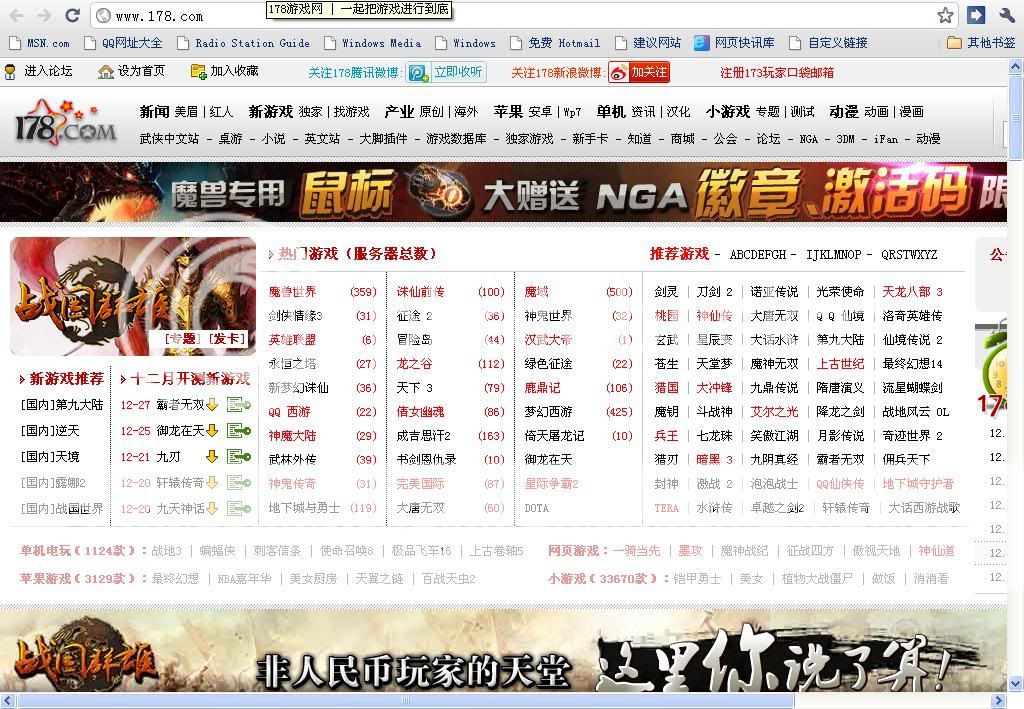1024x709 pixels.
Task: Open the 天龙八部 3 game link
Action: [912, 292]
